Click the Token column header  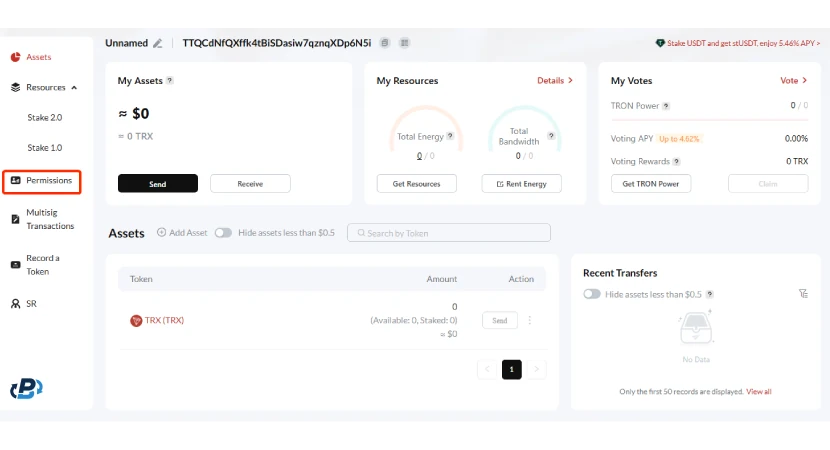pos(141,279)
